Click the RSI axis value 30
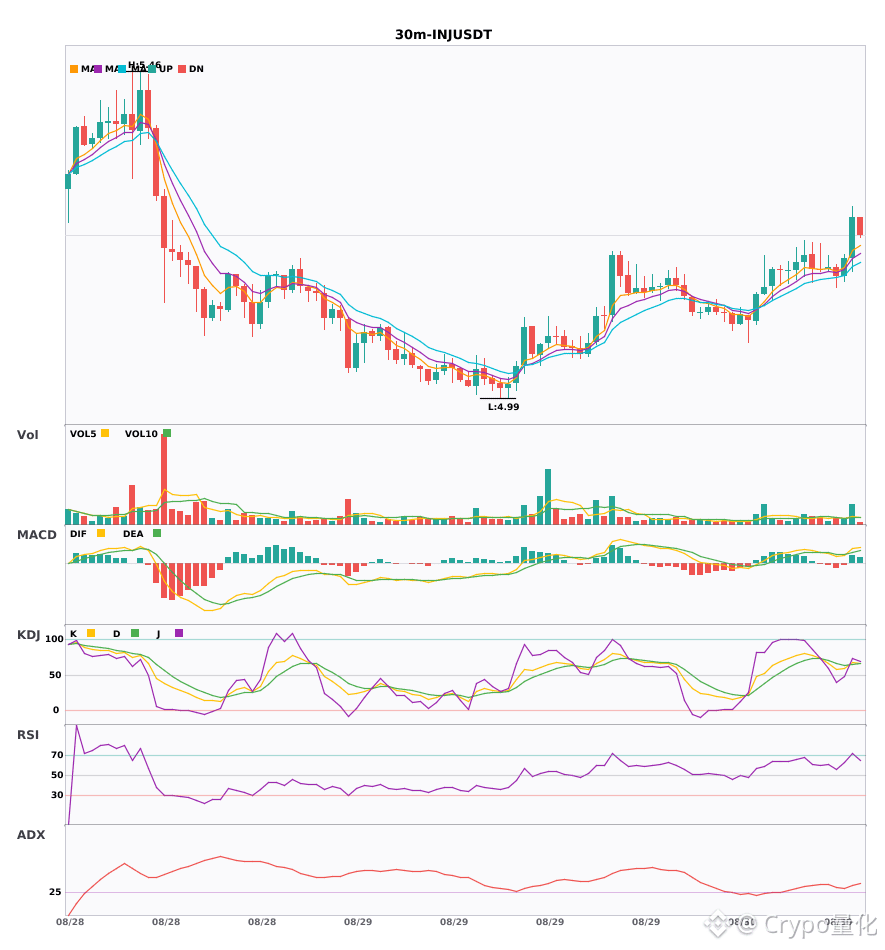The width and height of the screenshot is (885, 950). click(58, 795)
